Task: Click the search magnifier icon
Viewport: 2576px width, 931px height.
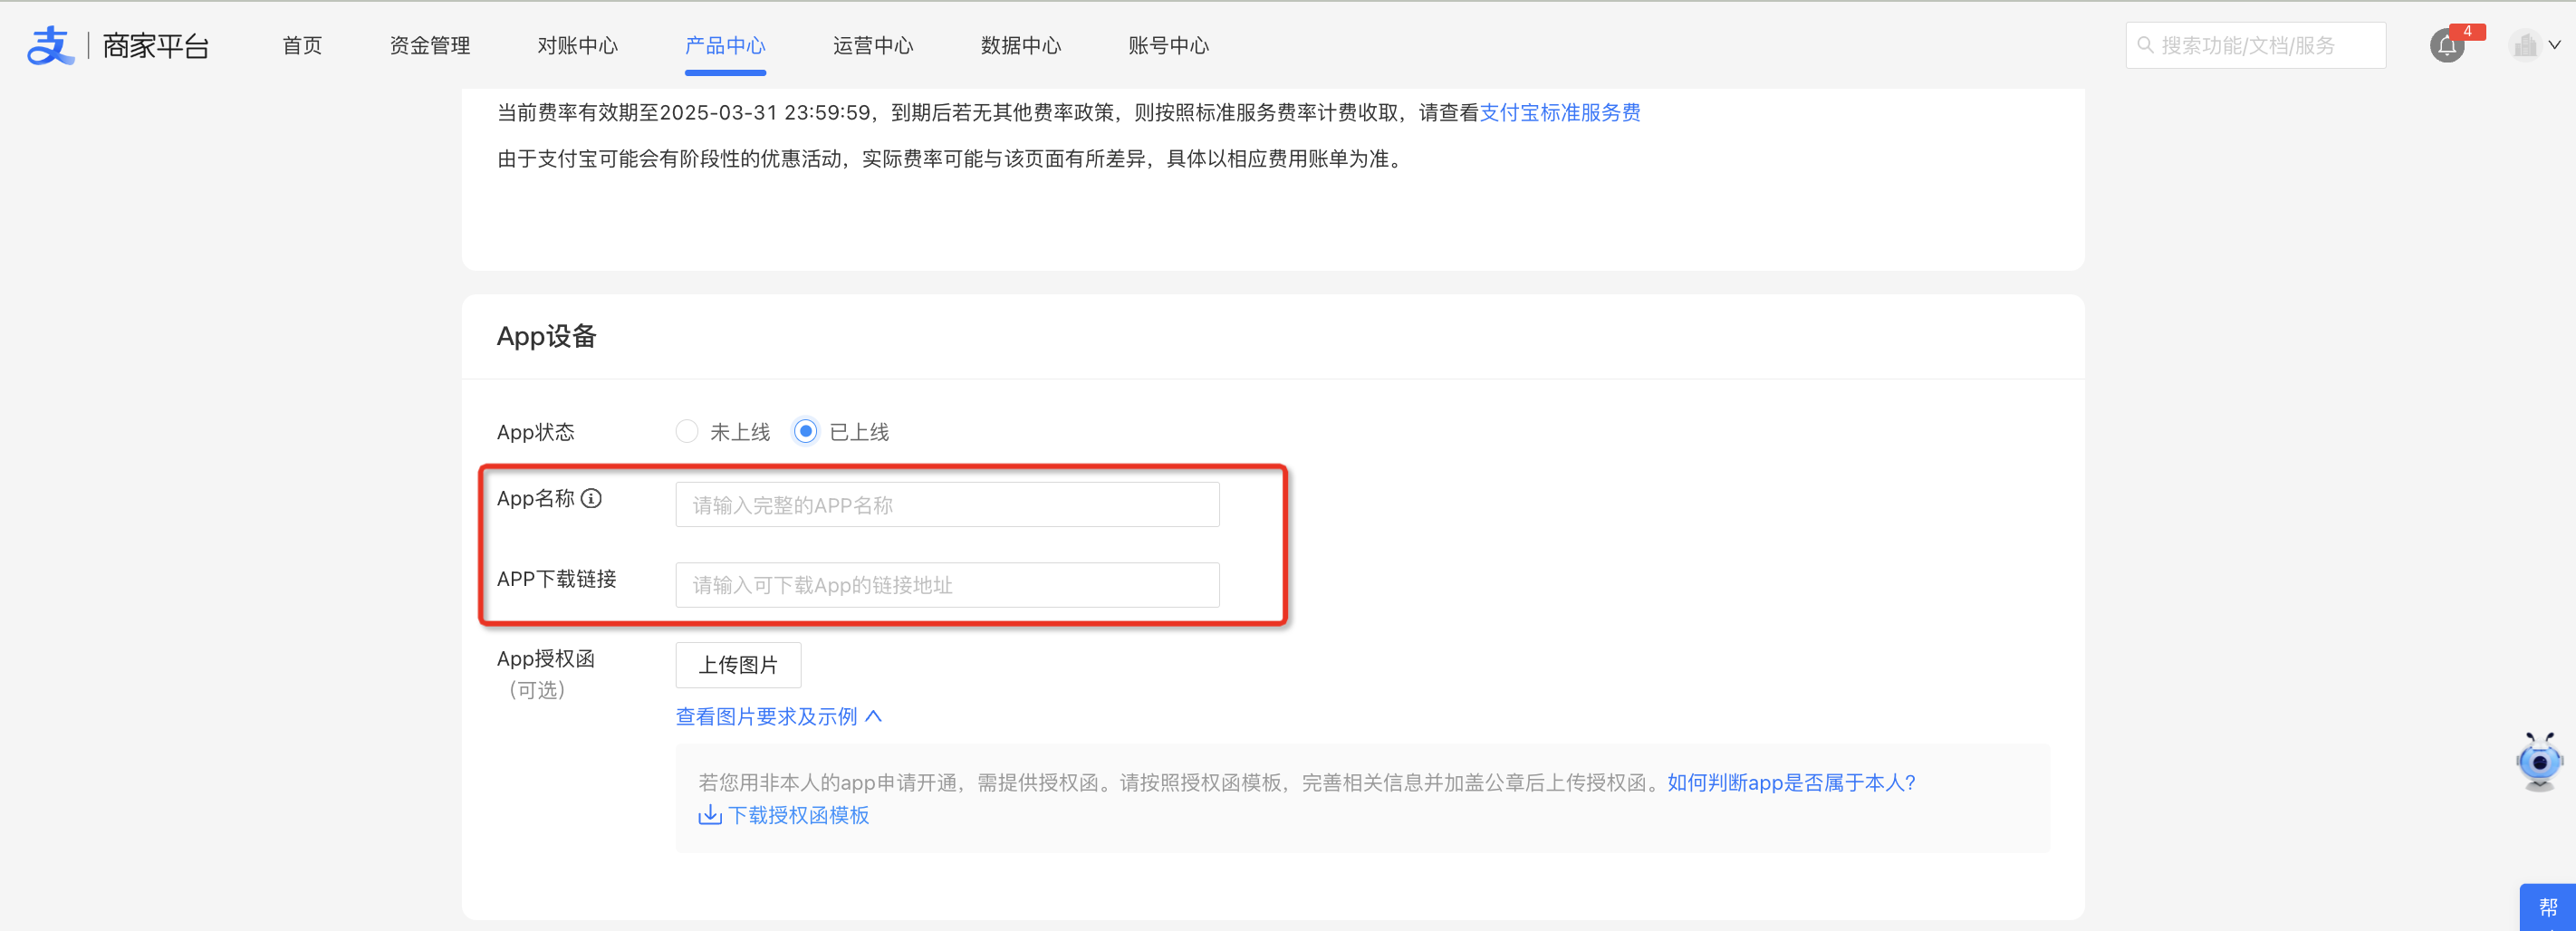Action: (x=2145, y=45)
